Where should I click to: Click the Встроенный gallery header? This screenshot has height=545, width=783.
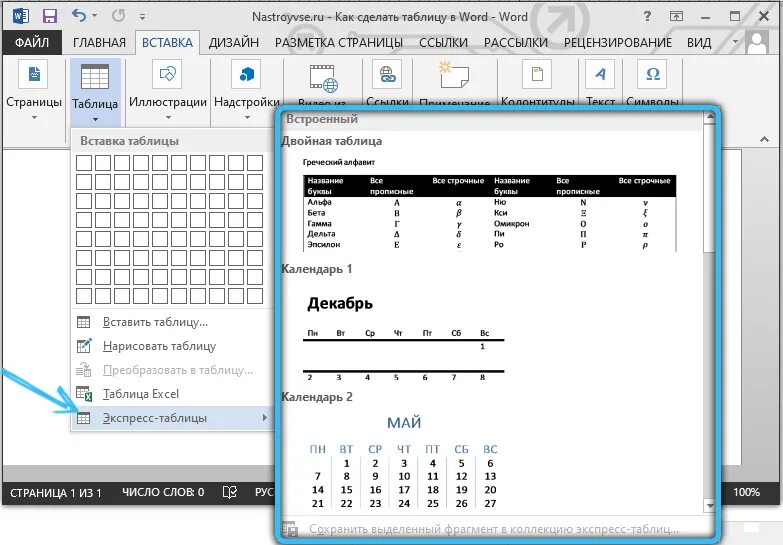click(x=322, y=119)
